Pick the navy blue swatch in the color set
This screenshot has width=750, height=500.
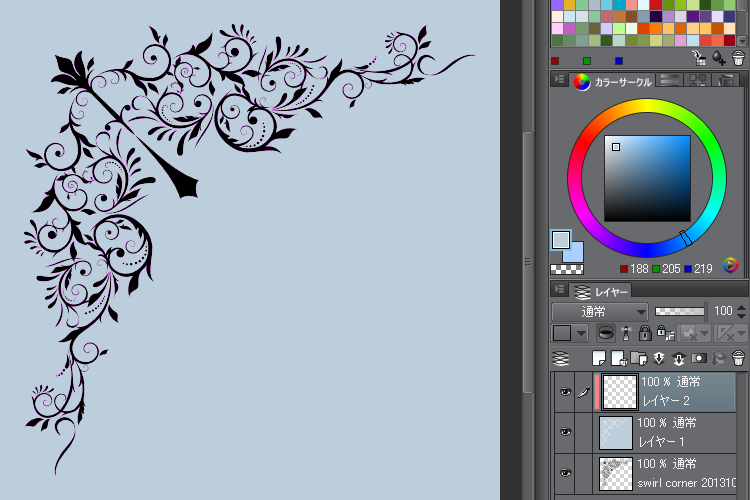(x=729, y=17)
